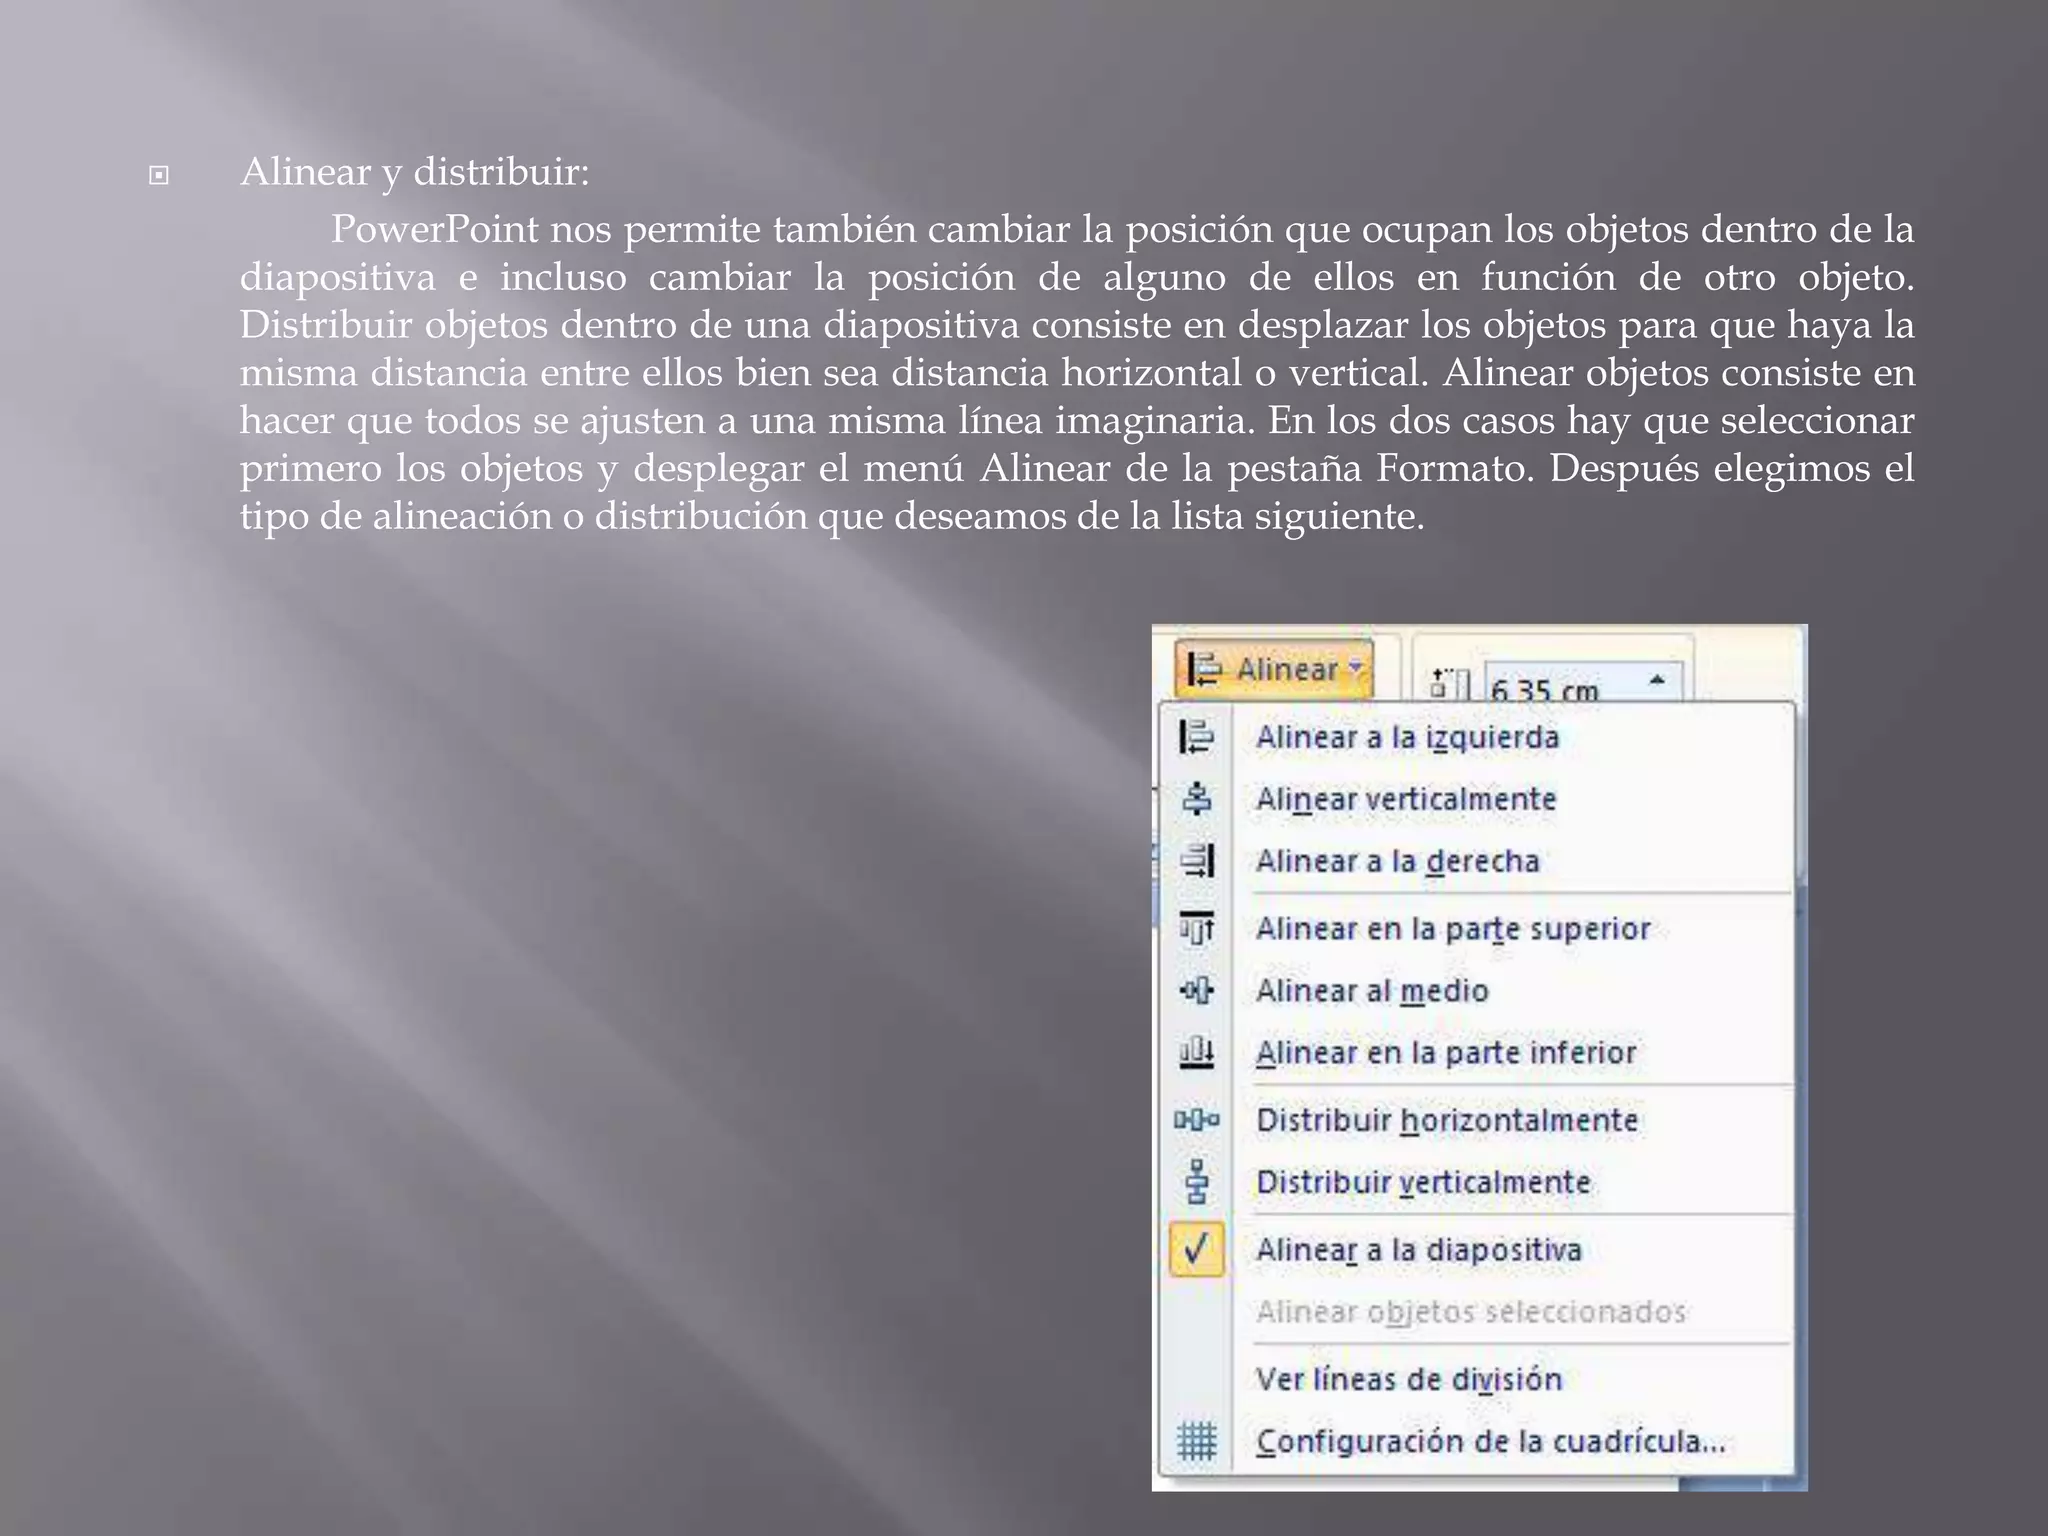Choose Alinear en la parte superior
Viewport: 2048px width, 1536px height.
tap(1453, 929)
